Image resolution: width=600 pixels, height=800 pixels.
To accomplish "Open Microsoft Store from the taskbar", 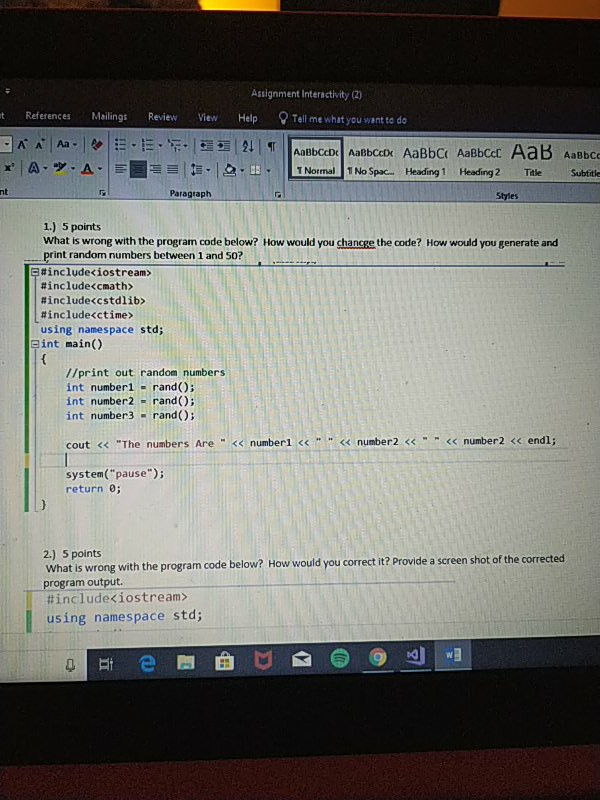I will pyautogui.click(x=224, y=662).
